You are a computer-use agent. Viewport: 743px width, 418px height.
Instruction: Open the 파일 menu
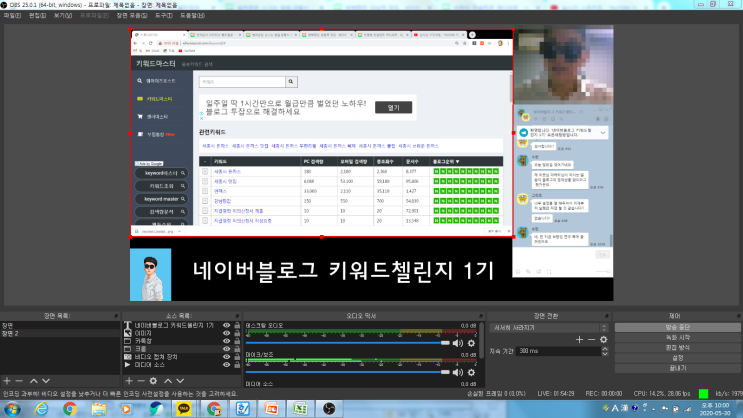pyautogui.click(x=12, y=16)
